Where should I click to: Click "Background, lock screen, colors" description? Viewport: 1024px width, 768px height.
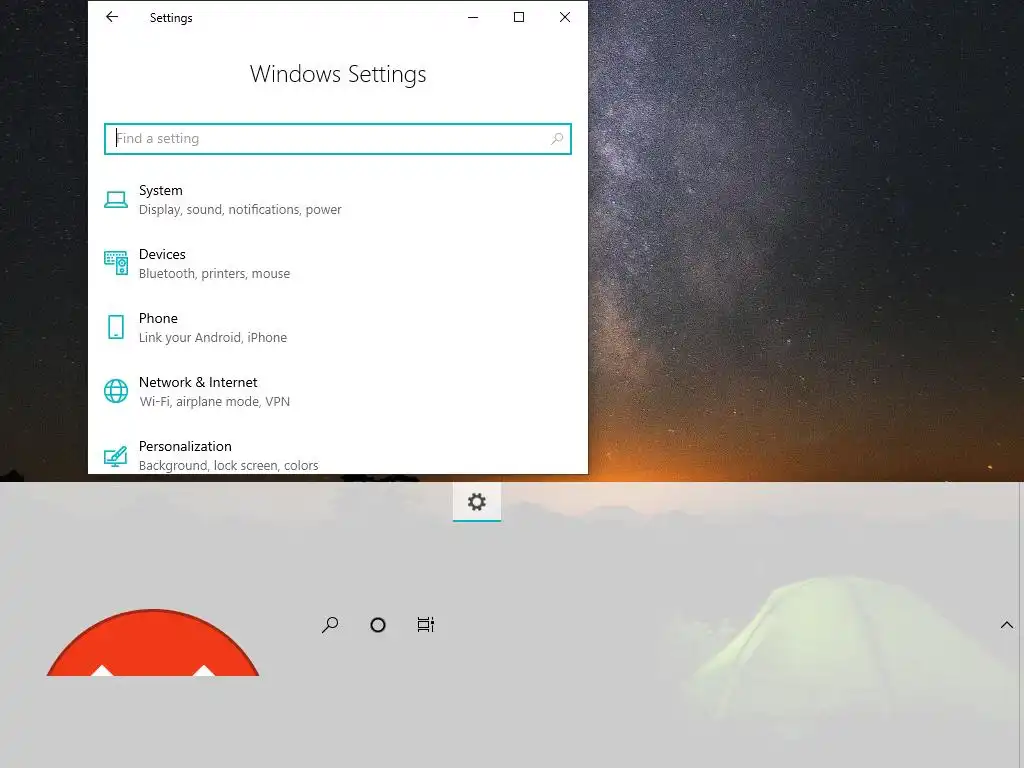click(x=229, y=466)
